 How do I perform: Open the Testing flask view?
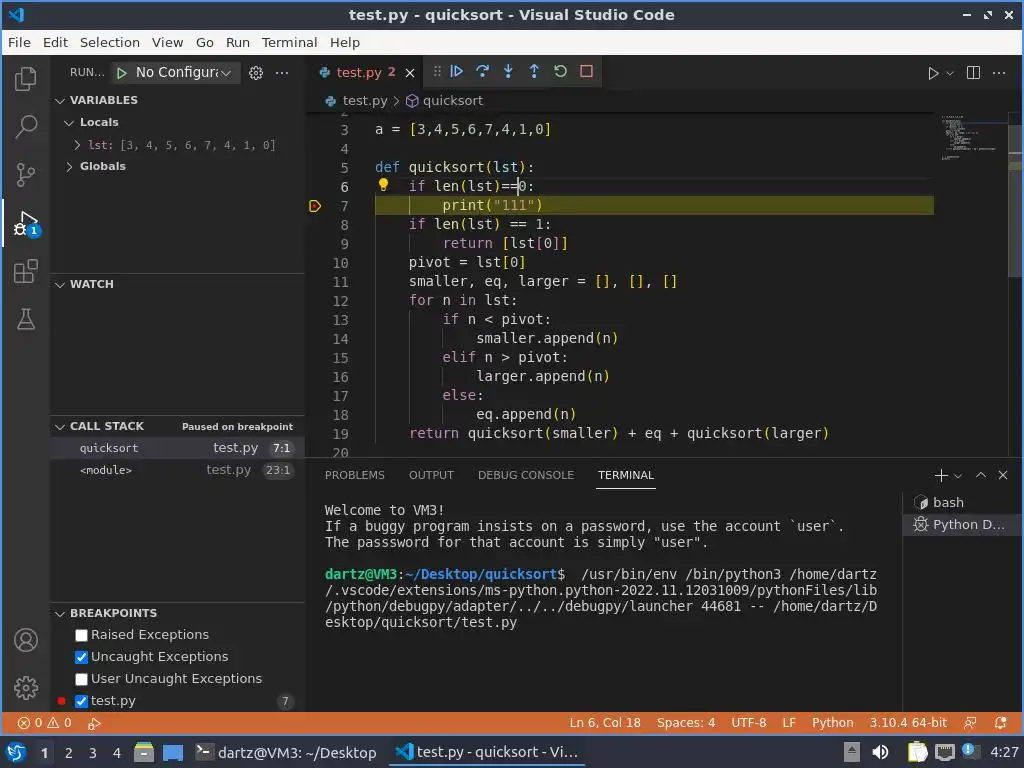(x=25, y=319)
